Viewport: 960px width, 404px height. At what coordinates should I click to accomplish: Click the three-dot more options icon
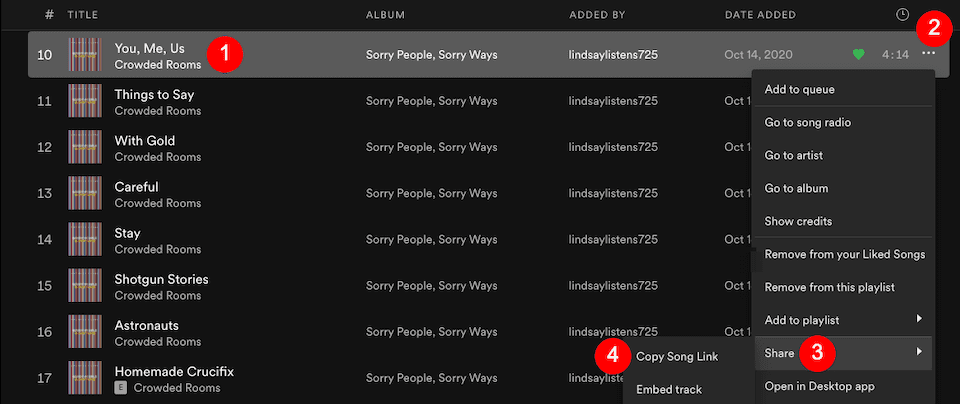click(x=930, y=54)
